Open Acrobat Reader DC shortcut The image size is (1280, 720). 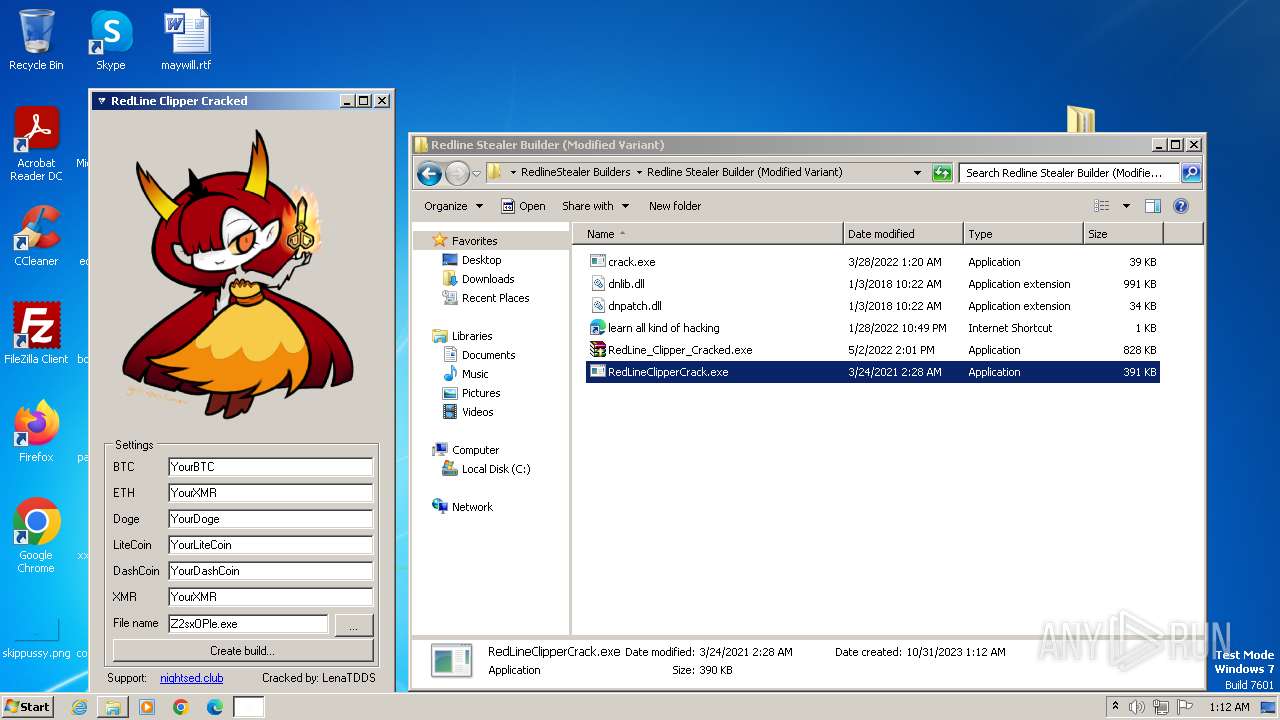(36, 145)
